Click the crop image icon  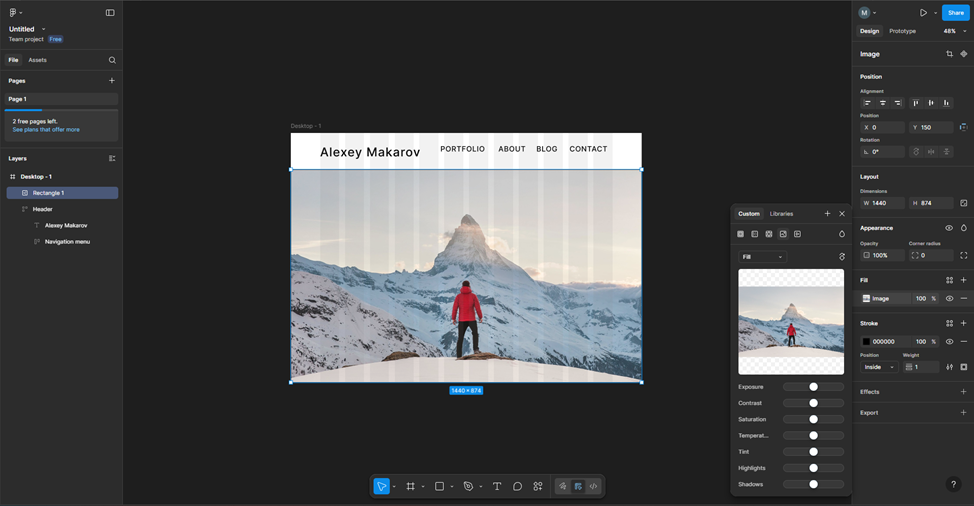tap(949, 54)
